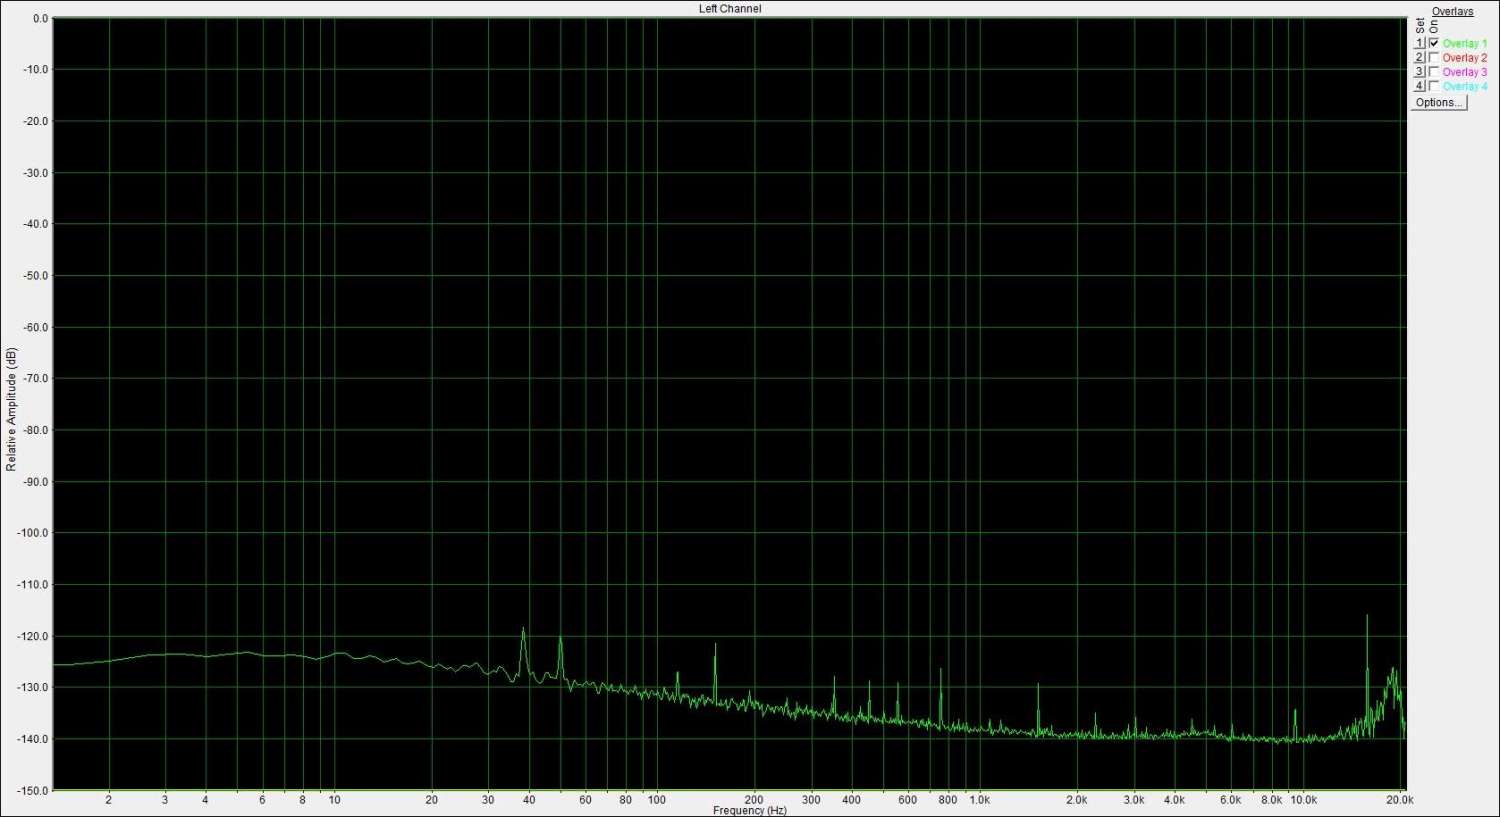Screen dimensions: 1500x817
Task: Open the overlay Options dialog
Action: pos(1439,103)
